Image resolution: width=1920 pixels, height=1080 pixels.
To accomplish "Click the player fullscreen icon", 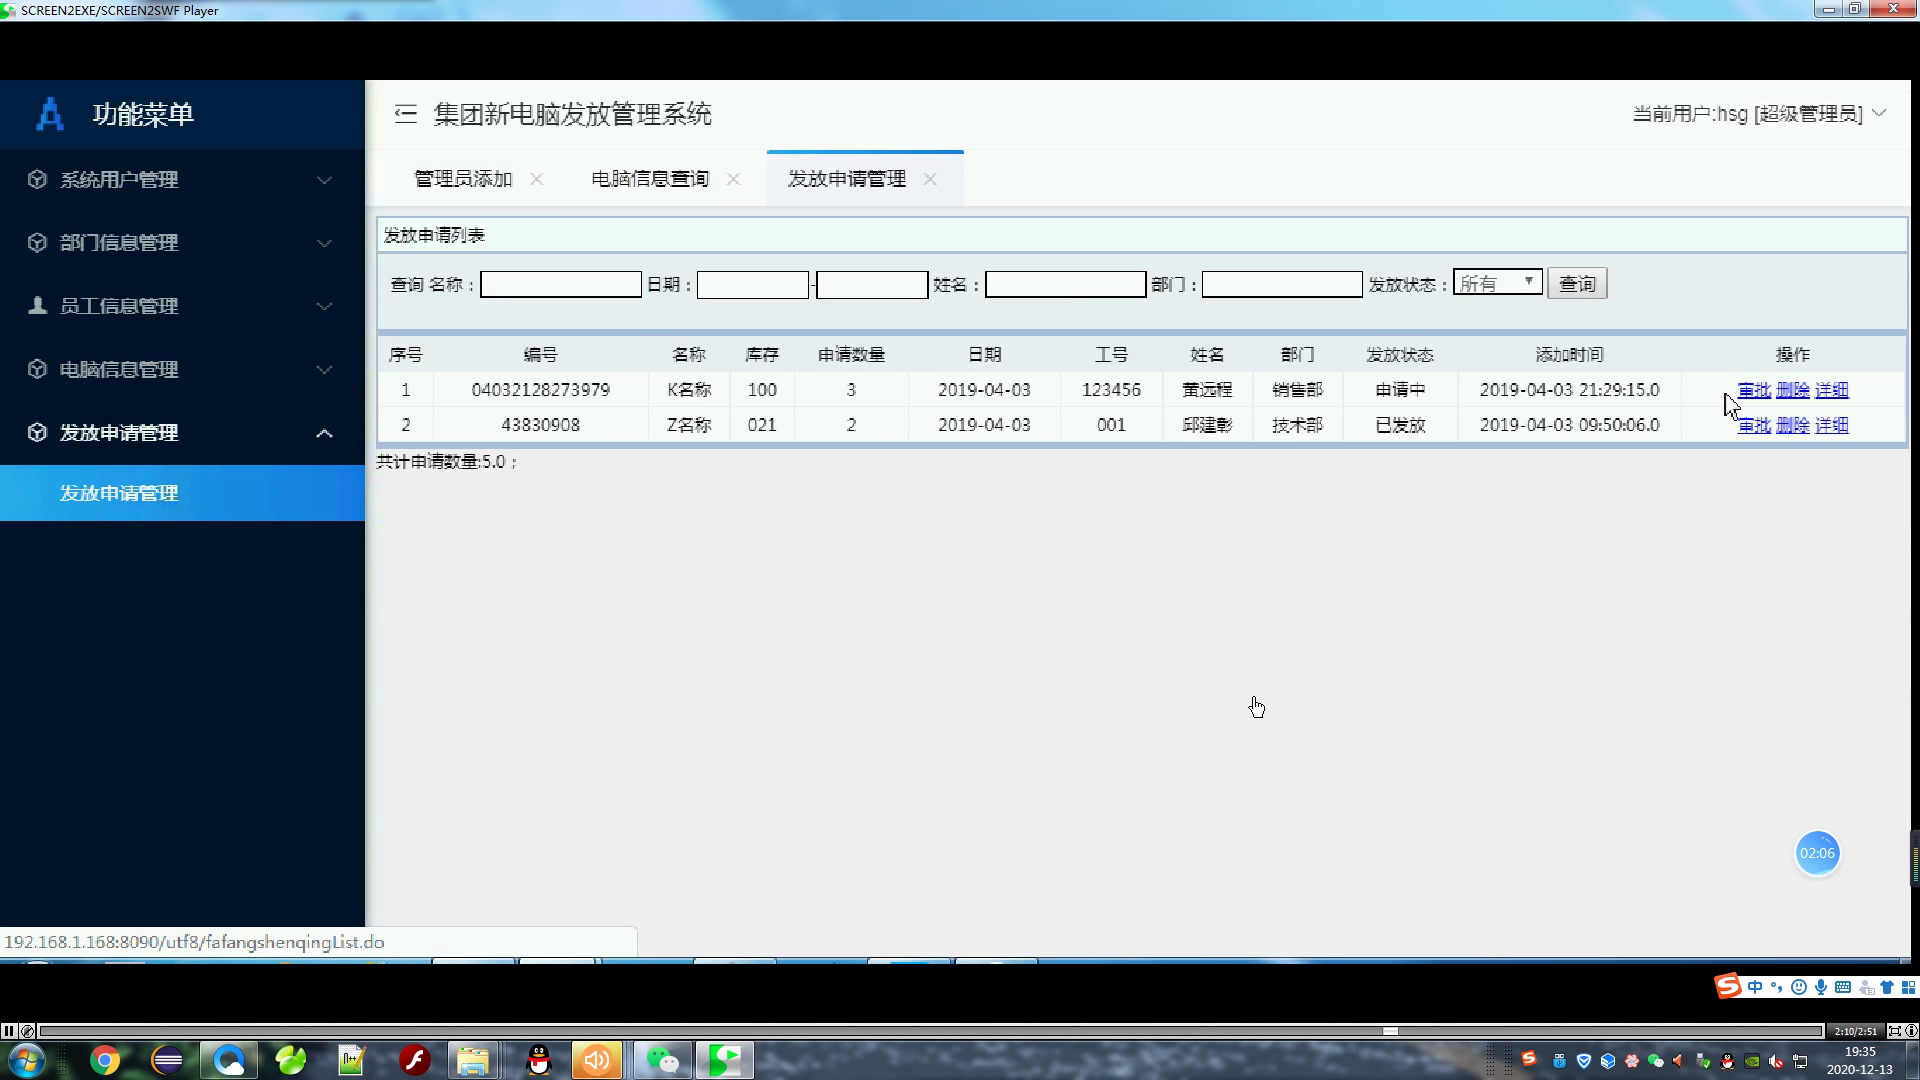I will pyautogui.click(x=1894, y=1031).
